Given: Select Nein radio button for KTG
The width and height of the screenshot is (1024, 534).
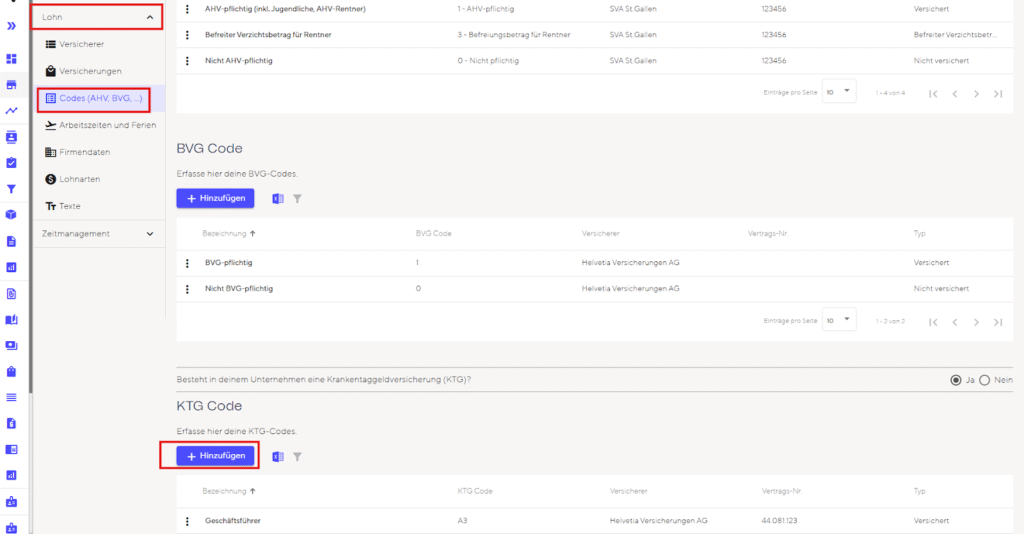Looking at the screenshot, I should [984, 380].
